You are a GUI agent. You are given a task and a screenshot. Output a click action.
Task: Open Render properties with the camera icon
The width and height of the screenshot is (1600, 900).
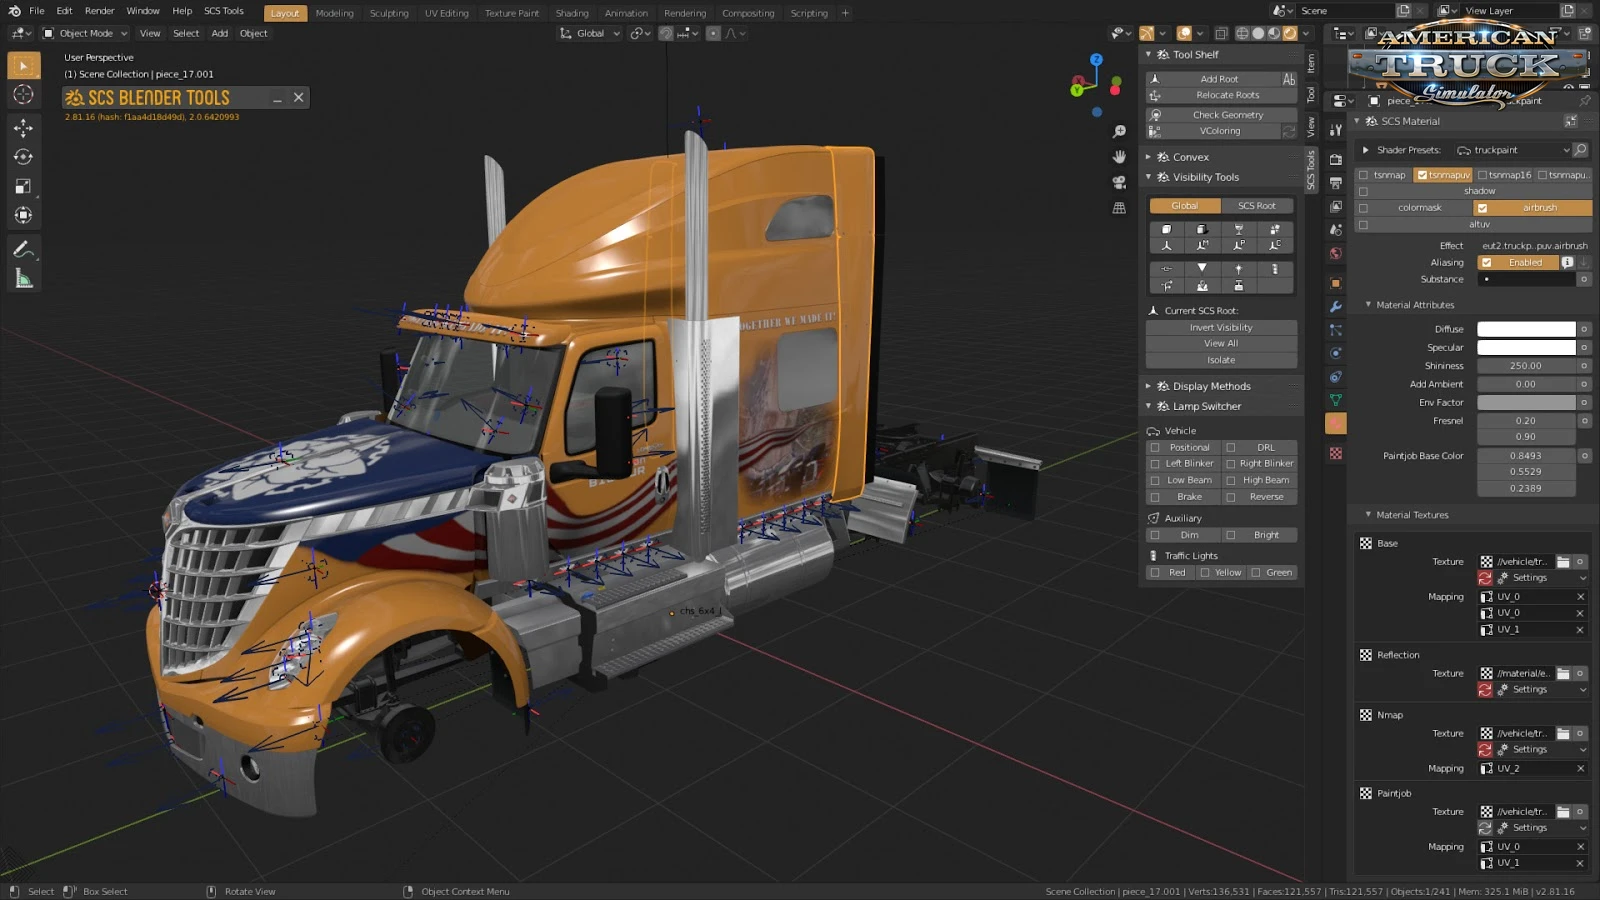(x=1335, y=159)
